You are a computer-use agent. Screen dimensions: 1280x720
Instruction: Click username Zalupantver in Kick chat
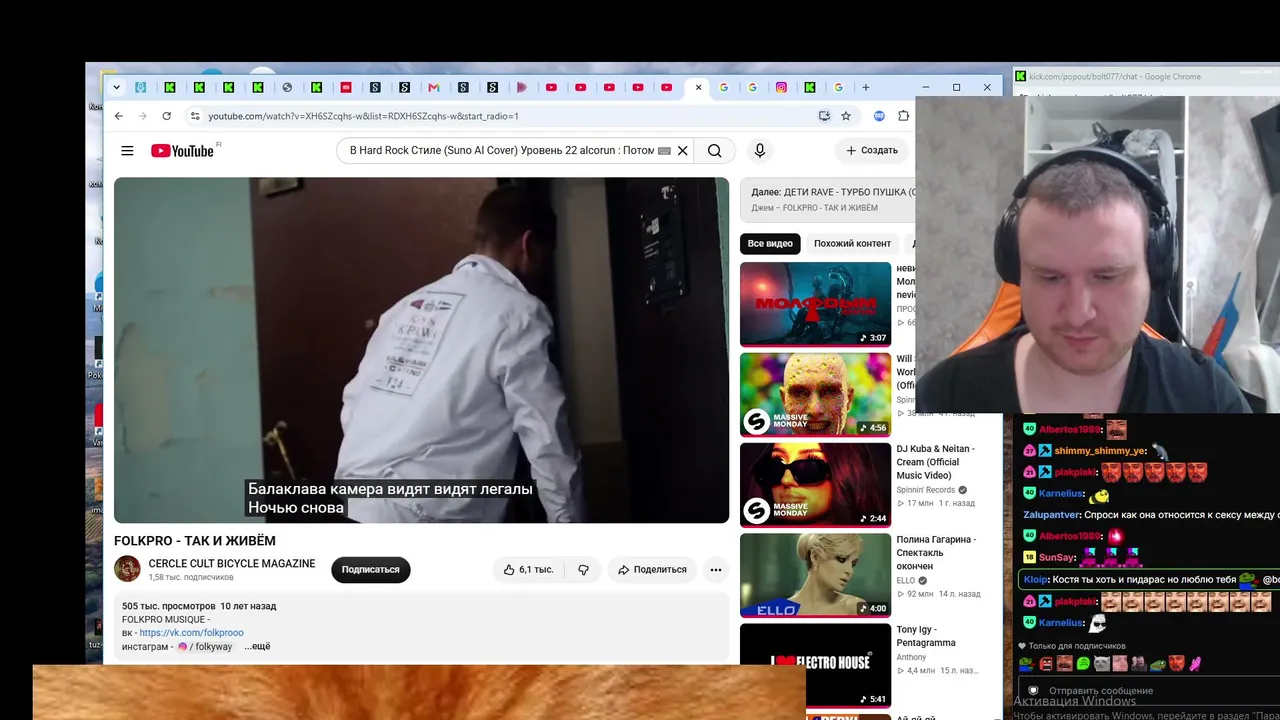(x=1052, y=515)
